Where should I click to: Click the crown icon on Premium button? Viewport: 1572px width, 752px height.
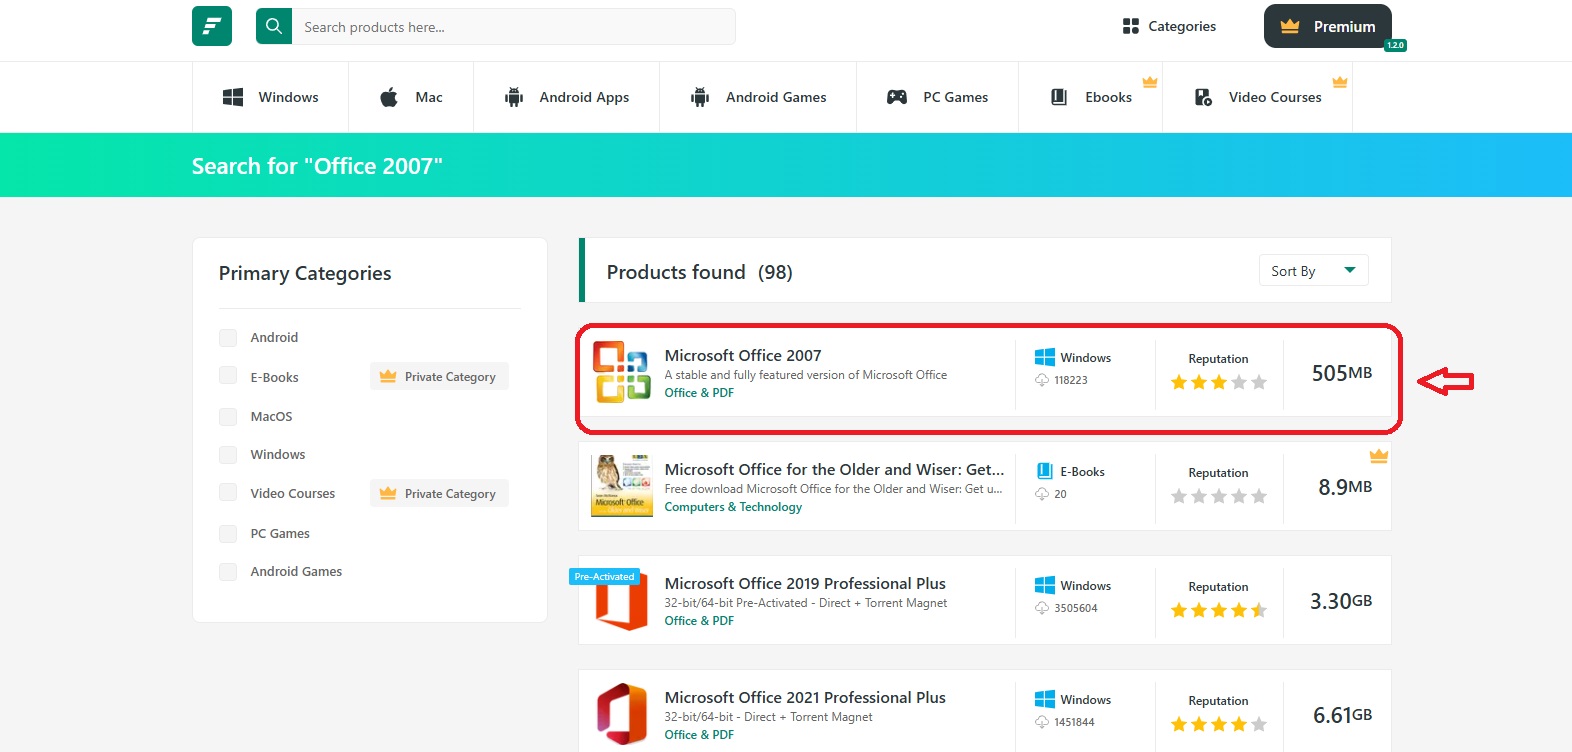pyautogui.click(x=1290, y=26)
